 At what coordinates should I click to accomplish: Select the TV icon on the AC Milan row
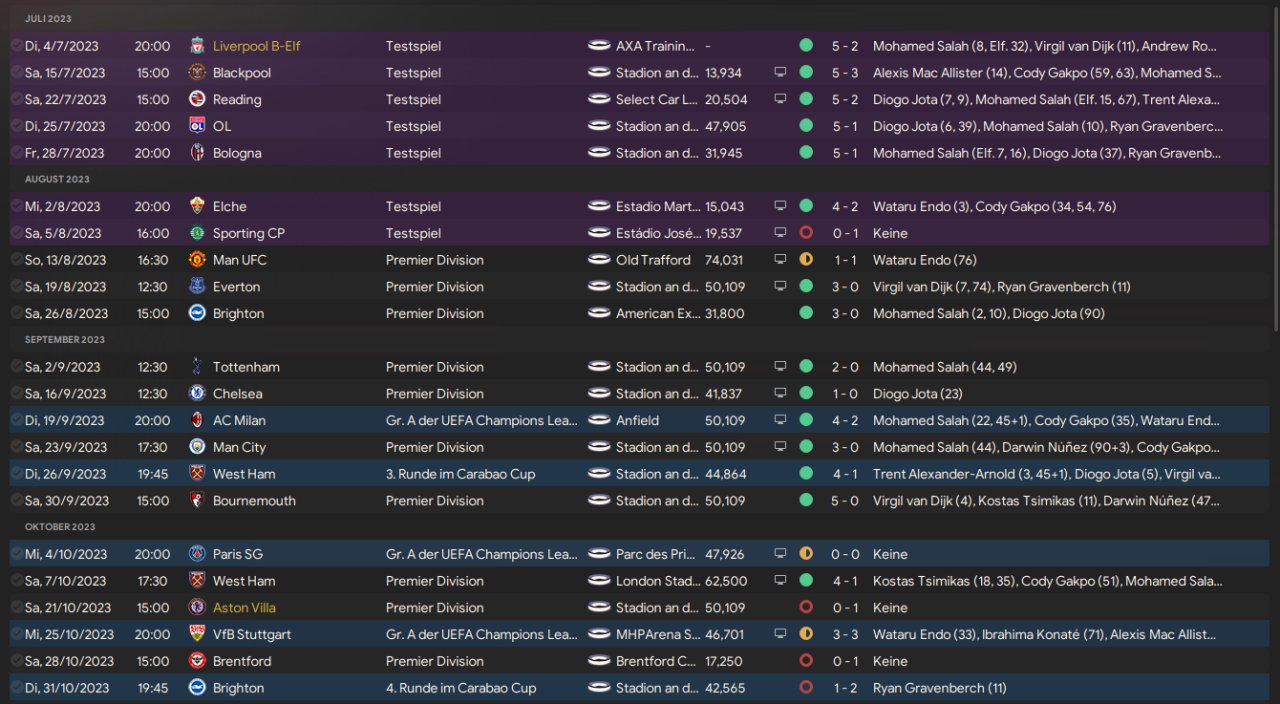[x=780, y=420]
